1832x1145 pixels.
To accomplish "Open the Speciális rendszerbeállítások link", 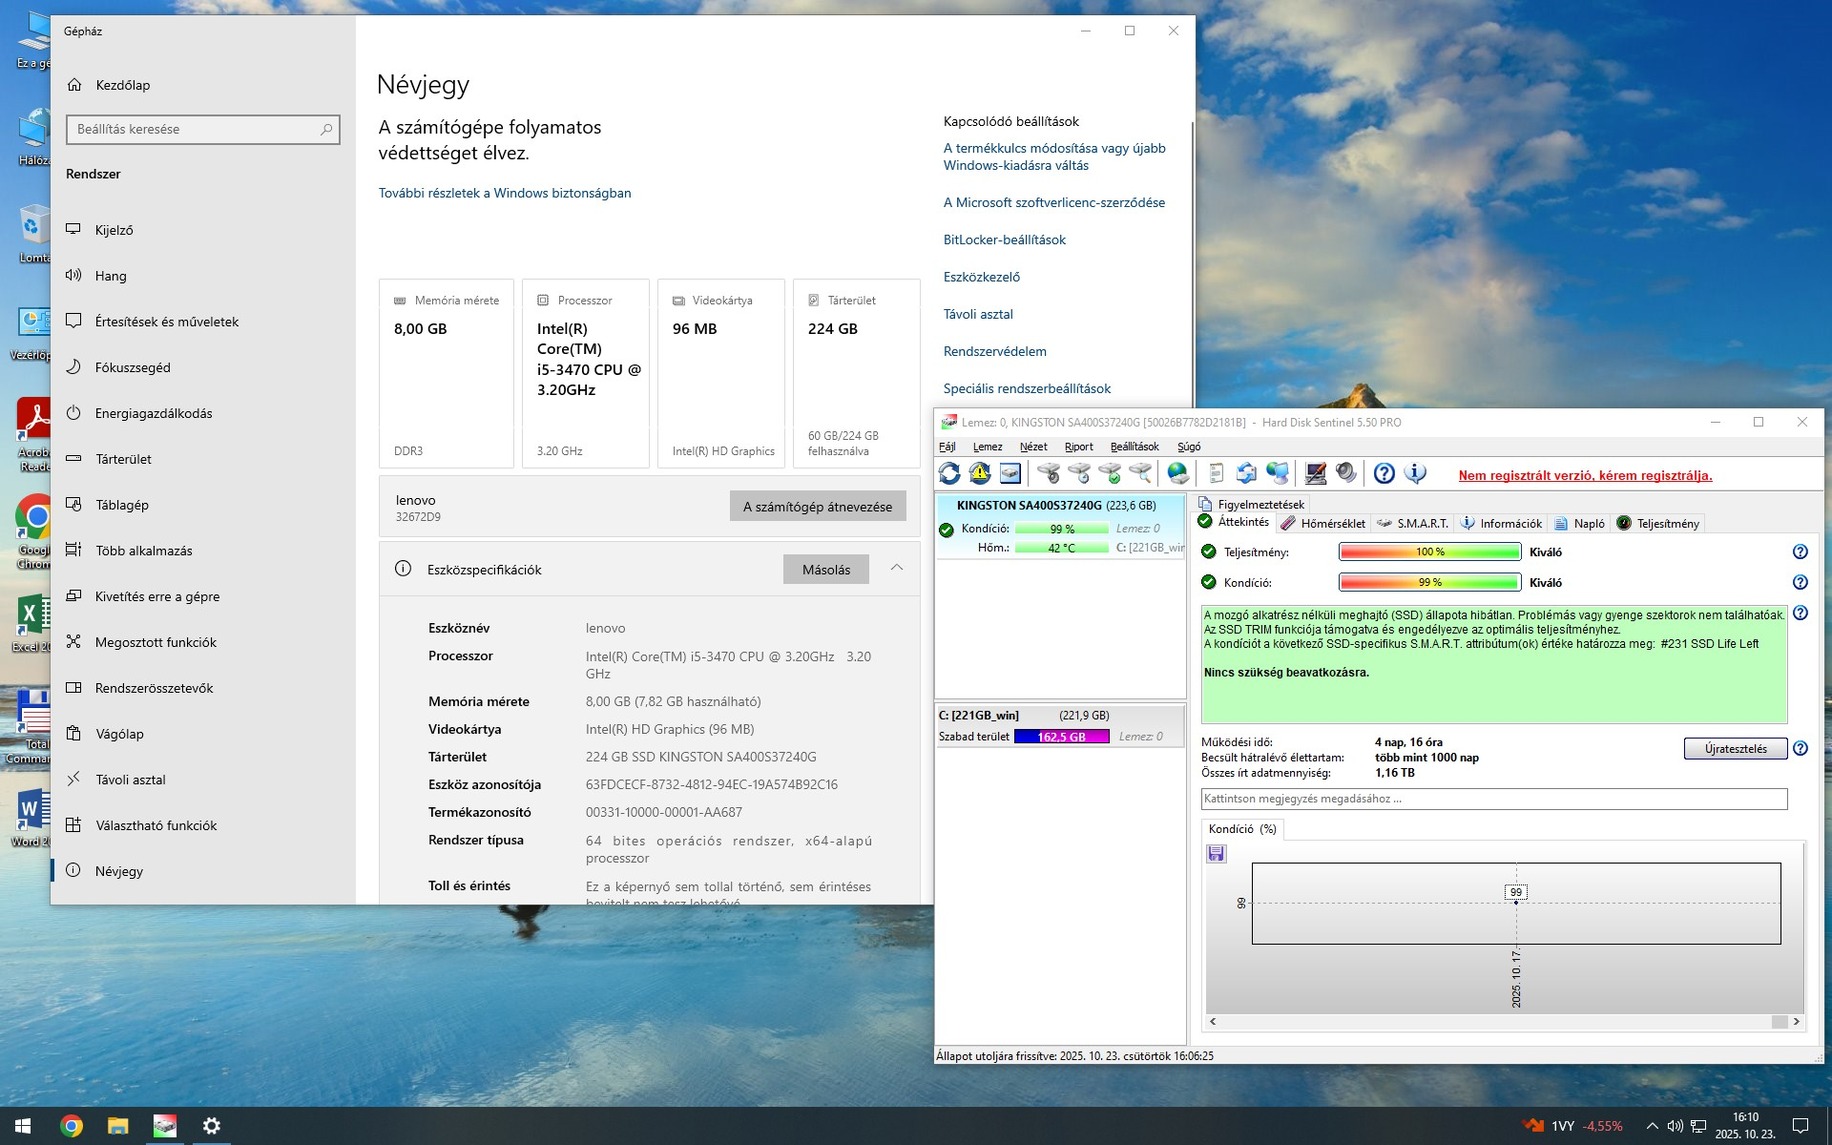I will [x=1027, y=388].
